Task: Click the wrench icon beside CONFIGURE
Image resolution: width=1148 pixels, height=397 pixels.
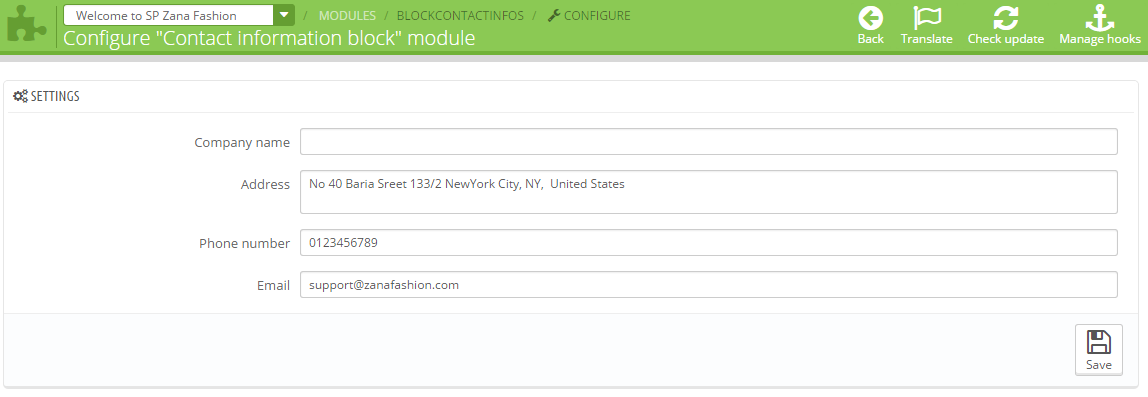Action: tap(554, 15)
